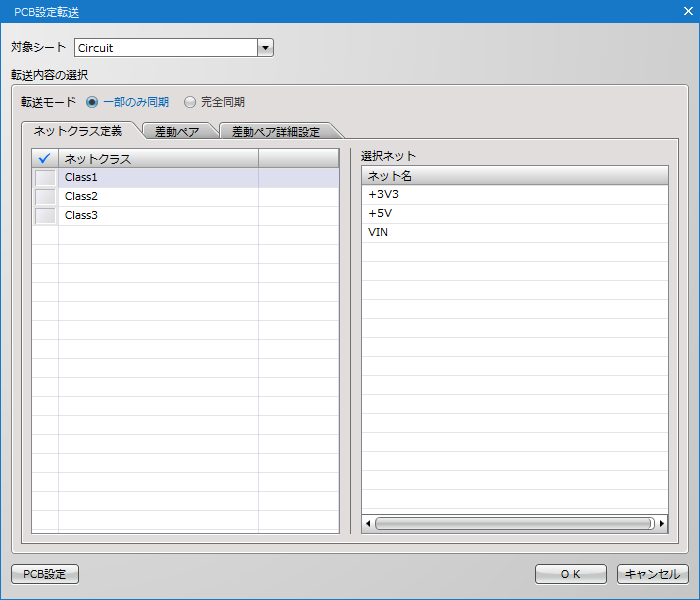The image size is (700, 600).
Task: Select the +3V3 net row
Action: (515, 195)
